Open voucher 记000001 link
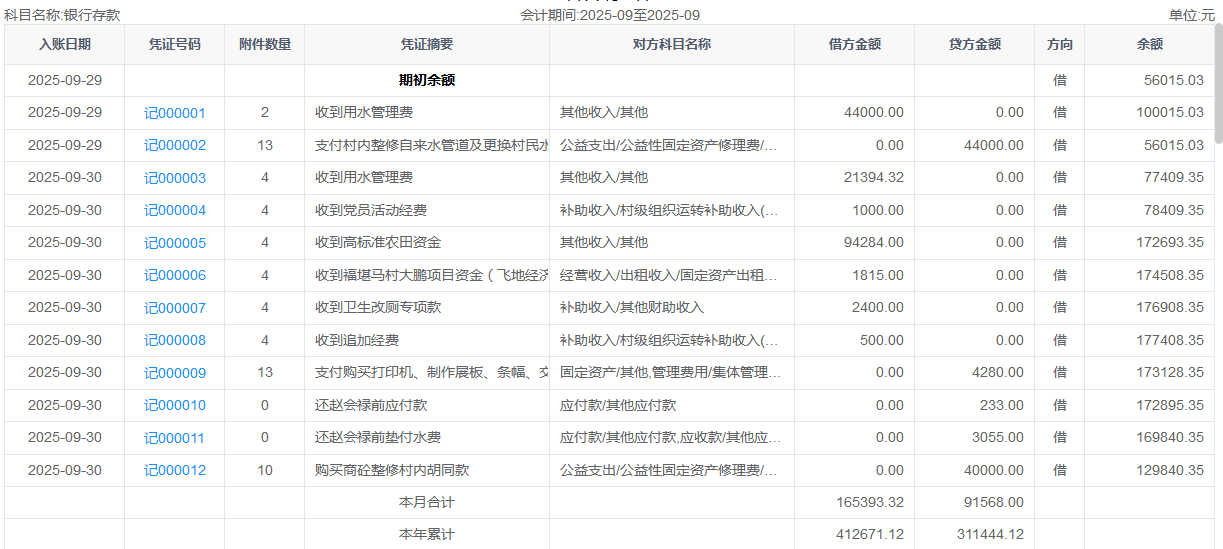Image resolution: width=1223 pixels, height=549 pixels. point(175,113)
